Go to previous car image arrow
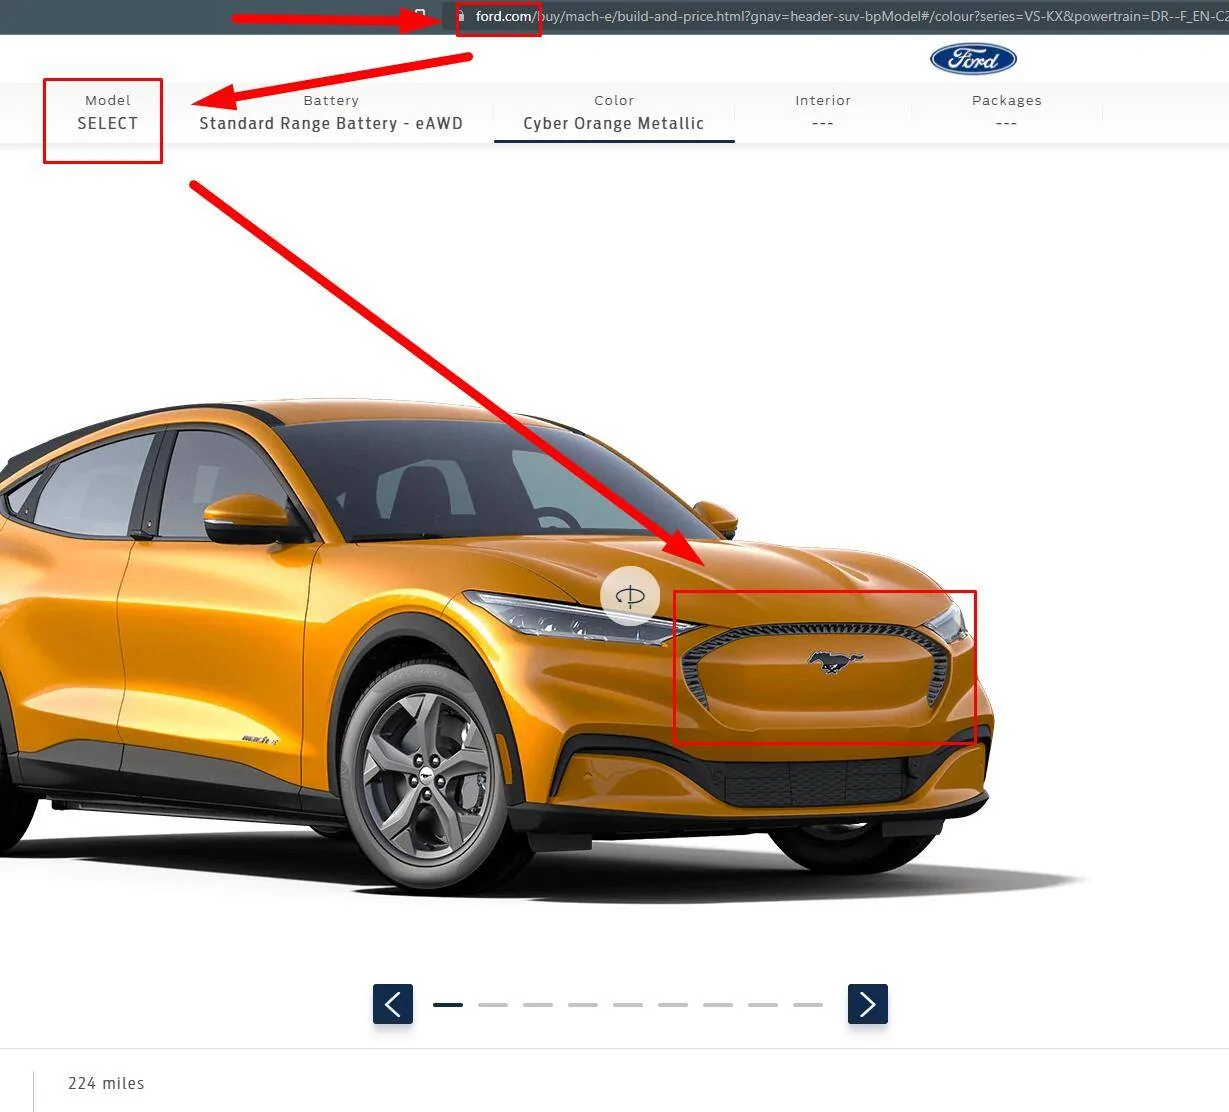1229x1112 pixels. click(393, 1004)
